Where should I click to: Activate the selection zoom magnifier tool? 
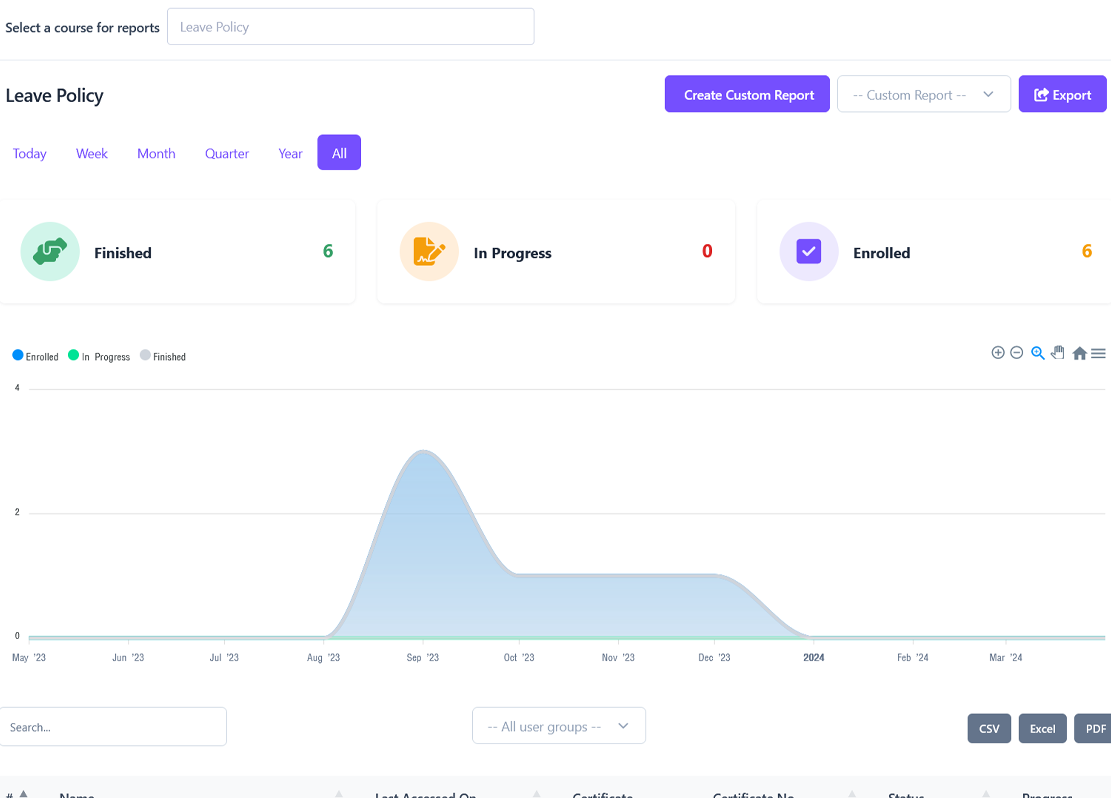[x=1037, y=353]
